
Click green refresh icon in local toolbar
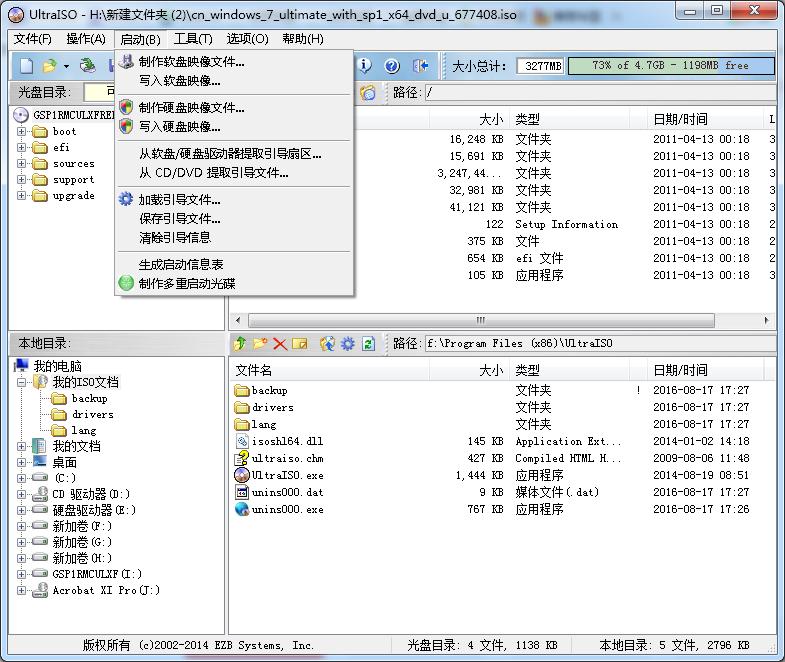coord(368,344)
